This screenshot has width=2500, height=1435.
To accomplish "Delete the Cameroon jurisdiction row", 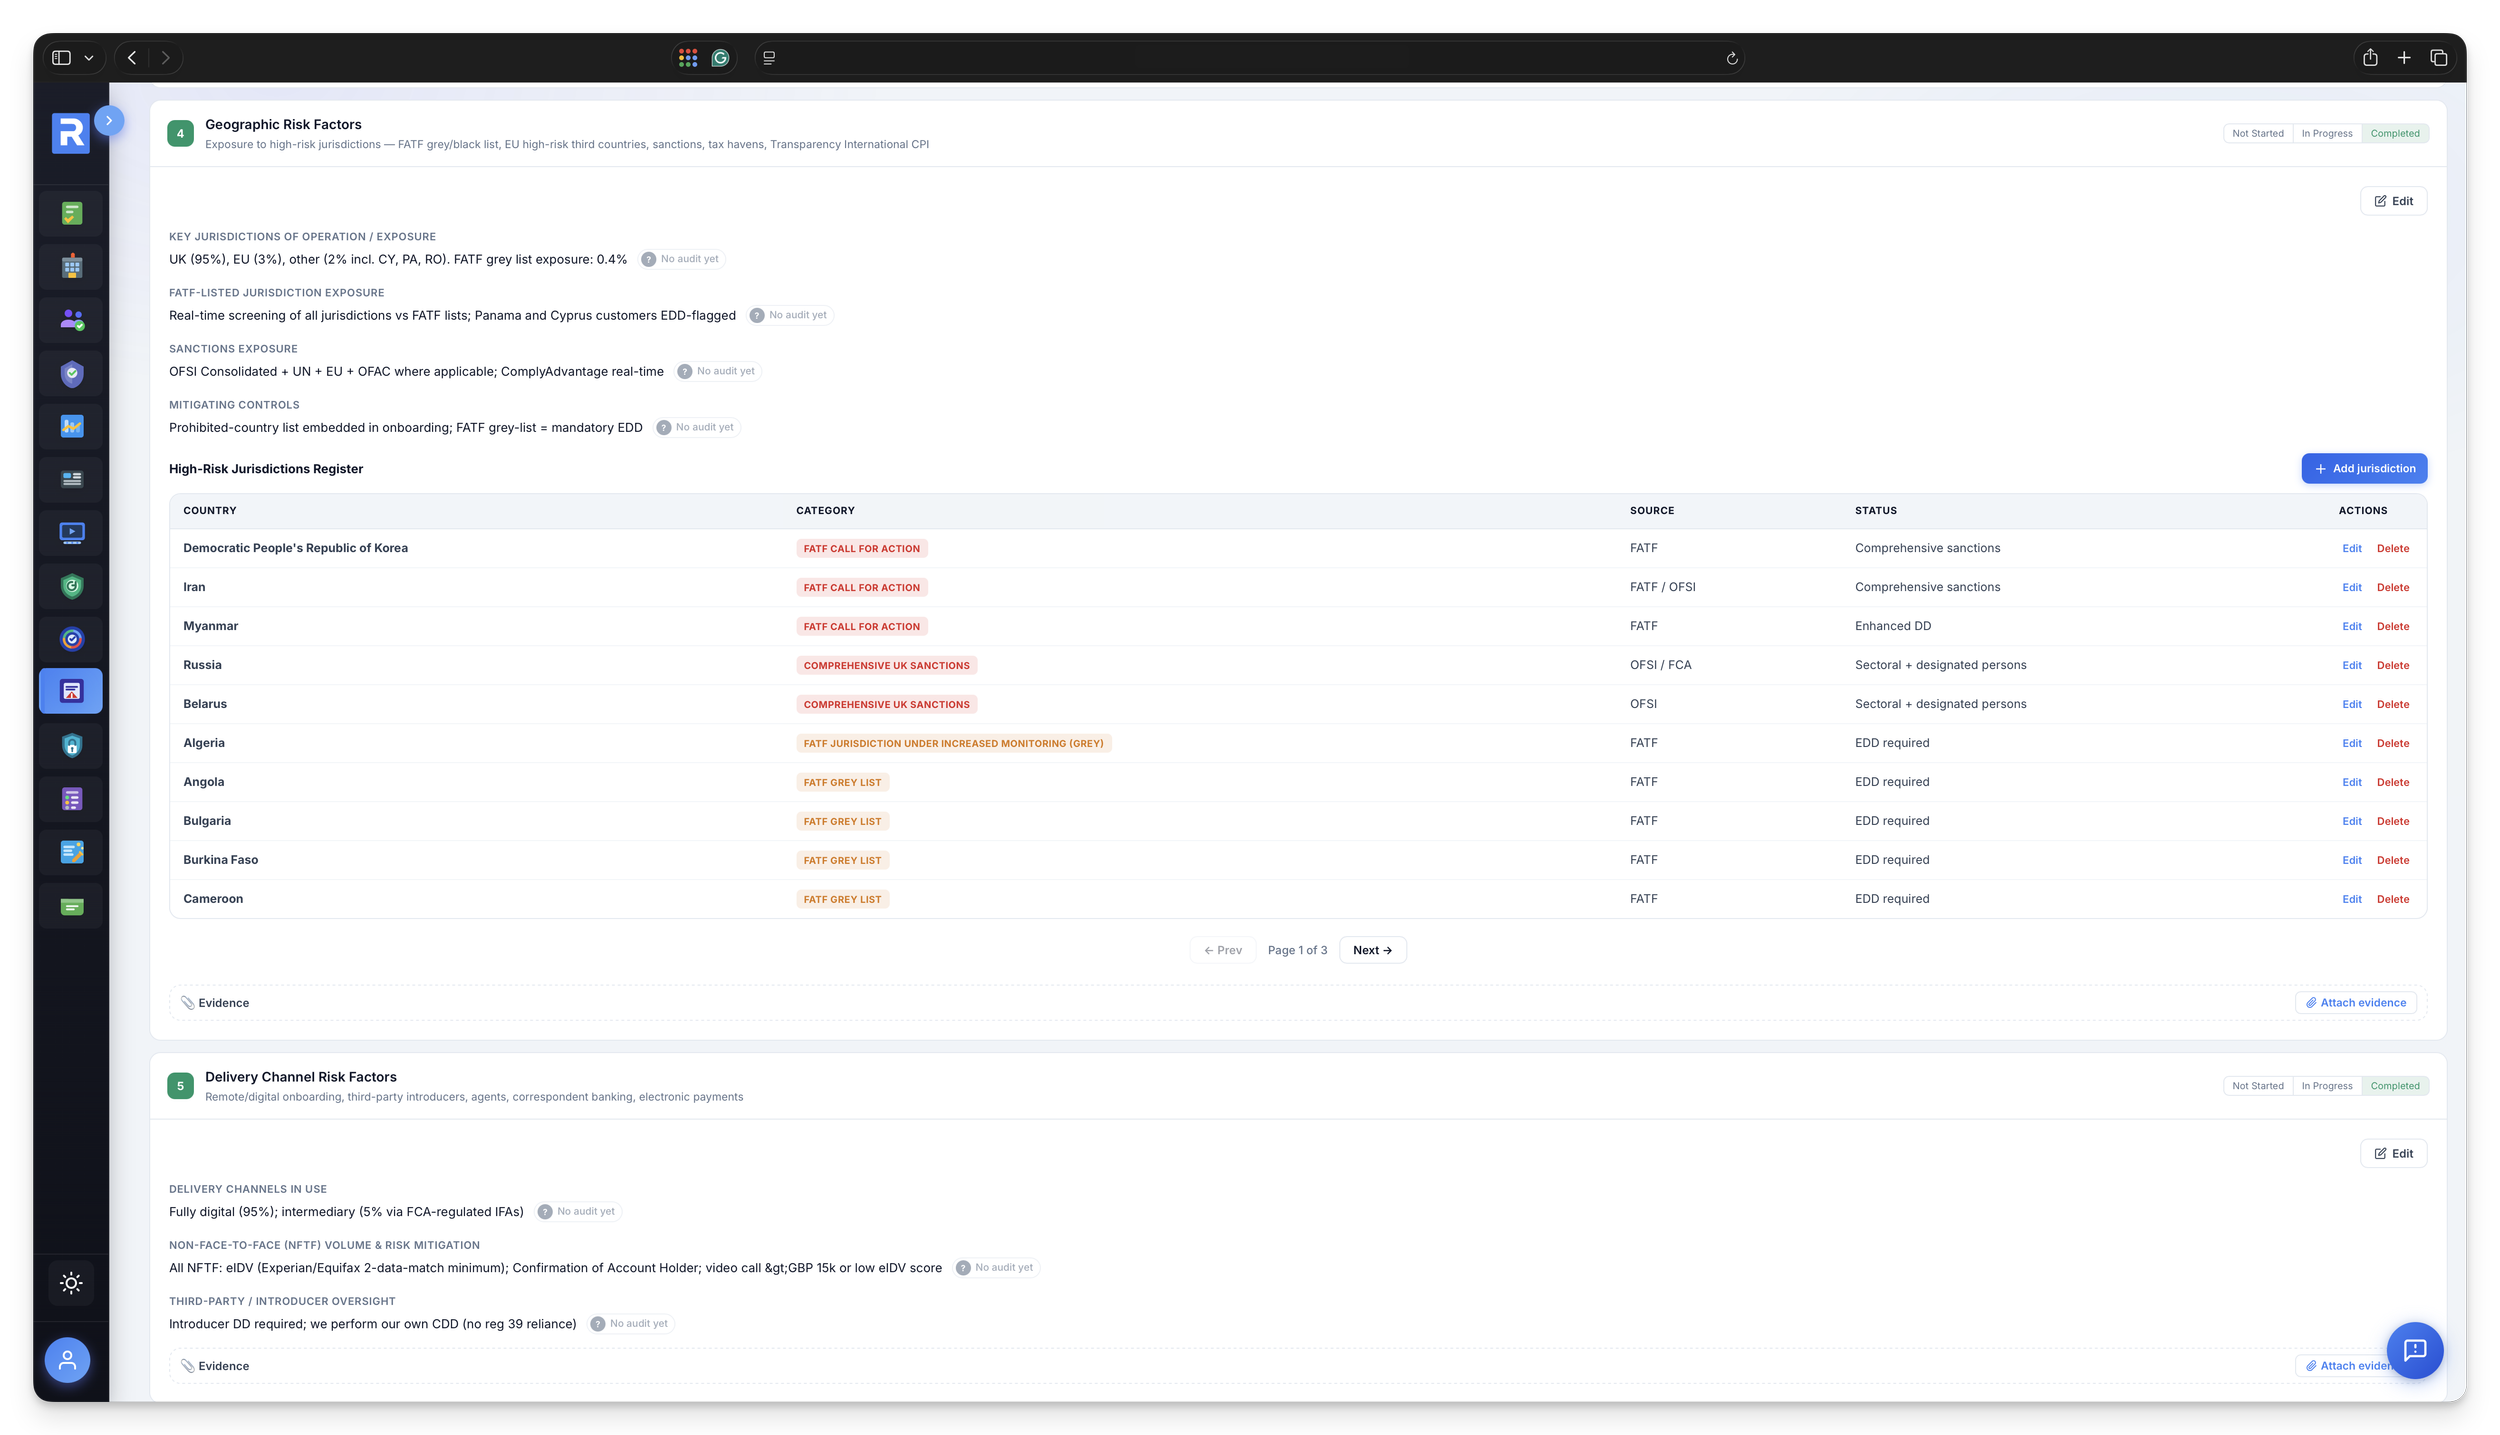I will pyautogui.click(x=2392, y=899).
